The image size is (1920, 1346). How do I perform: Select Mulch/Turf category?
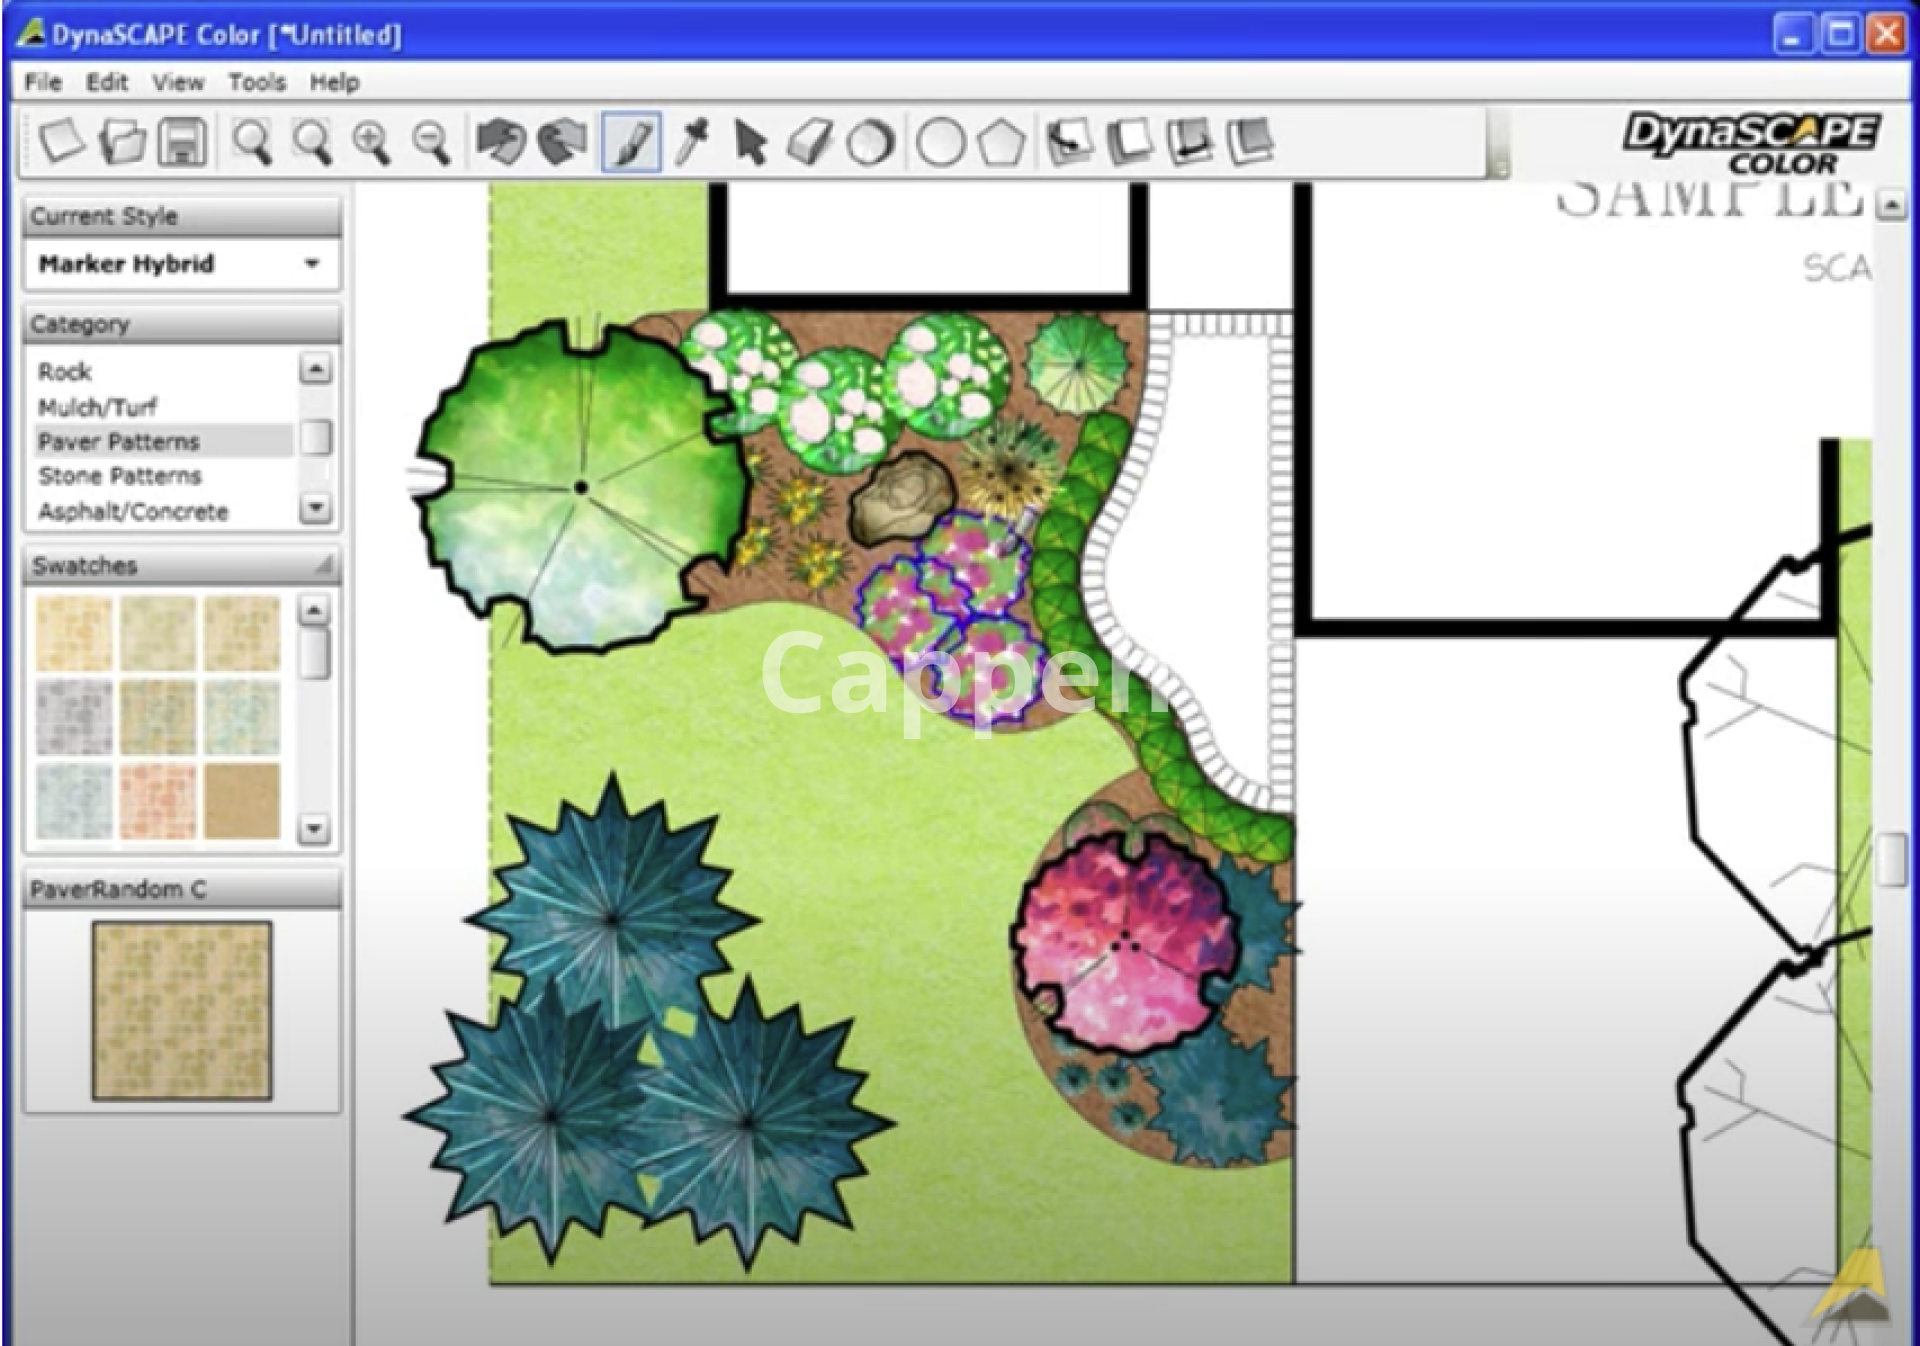pyautogui.click(x=97, y=407)
